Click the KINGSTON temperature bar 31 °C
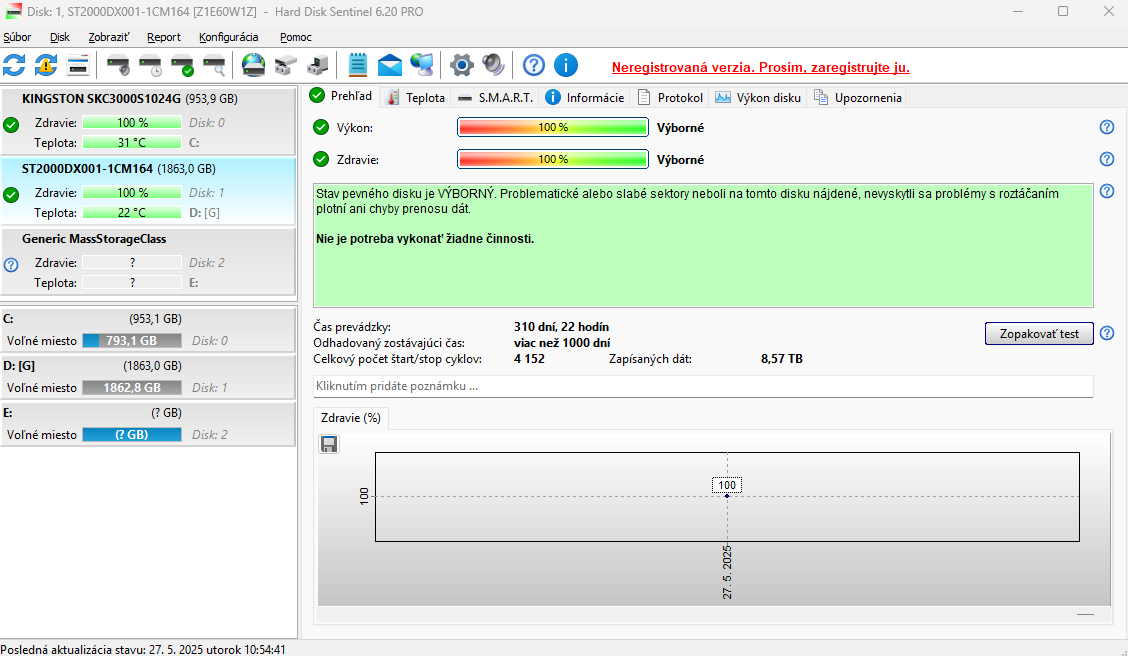The height and width of the screenshot is (656, 1128). pyautogui.click(x=132, y=143)
